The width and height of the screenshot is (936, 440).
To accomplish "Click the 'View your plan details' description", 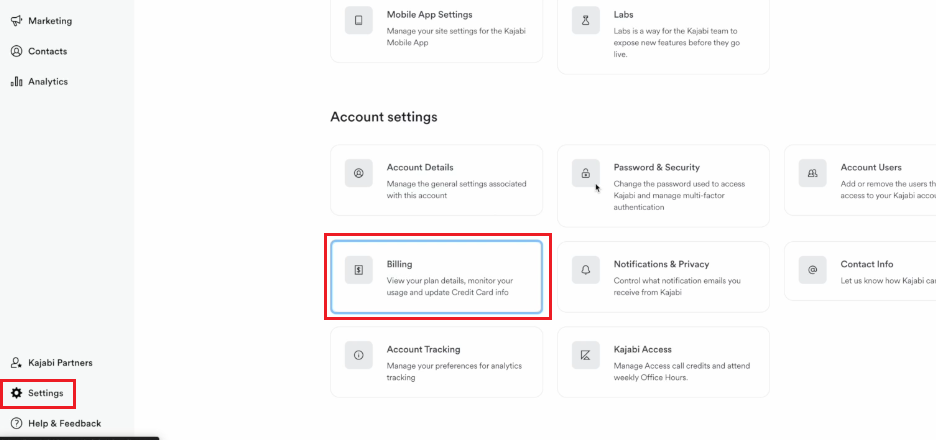I will pyautogui.click(x=450, y=287).
